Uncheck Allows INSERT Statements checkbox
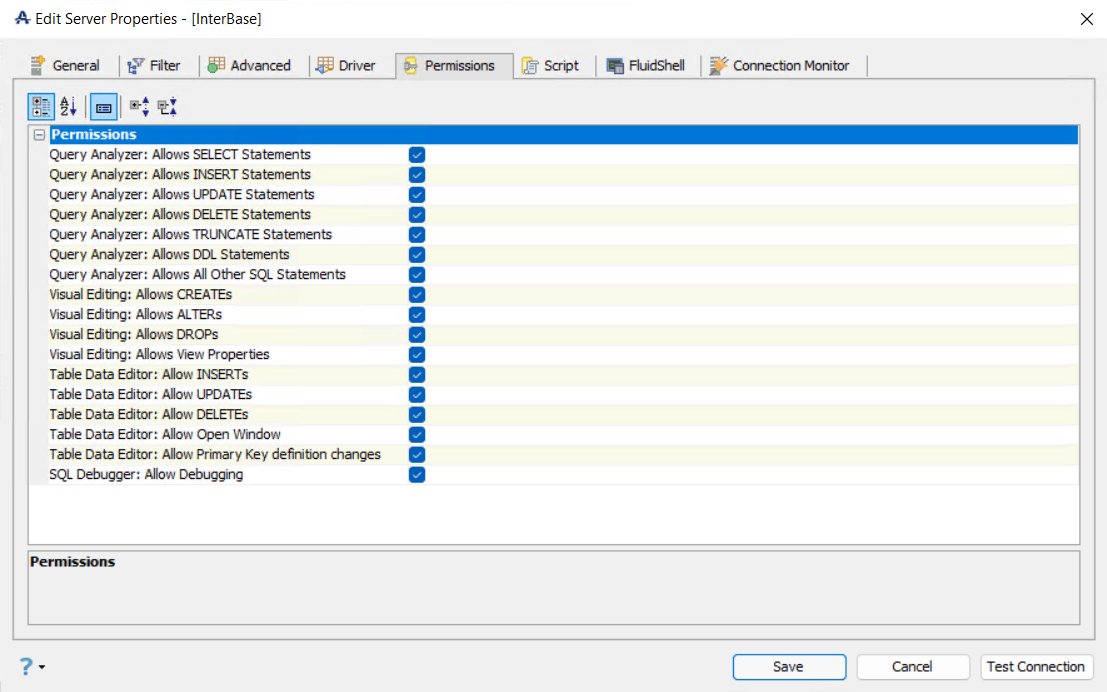Screen dimensions: 1107x692 [417, 174]
